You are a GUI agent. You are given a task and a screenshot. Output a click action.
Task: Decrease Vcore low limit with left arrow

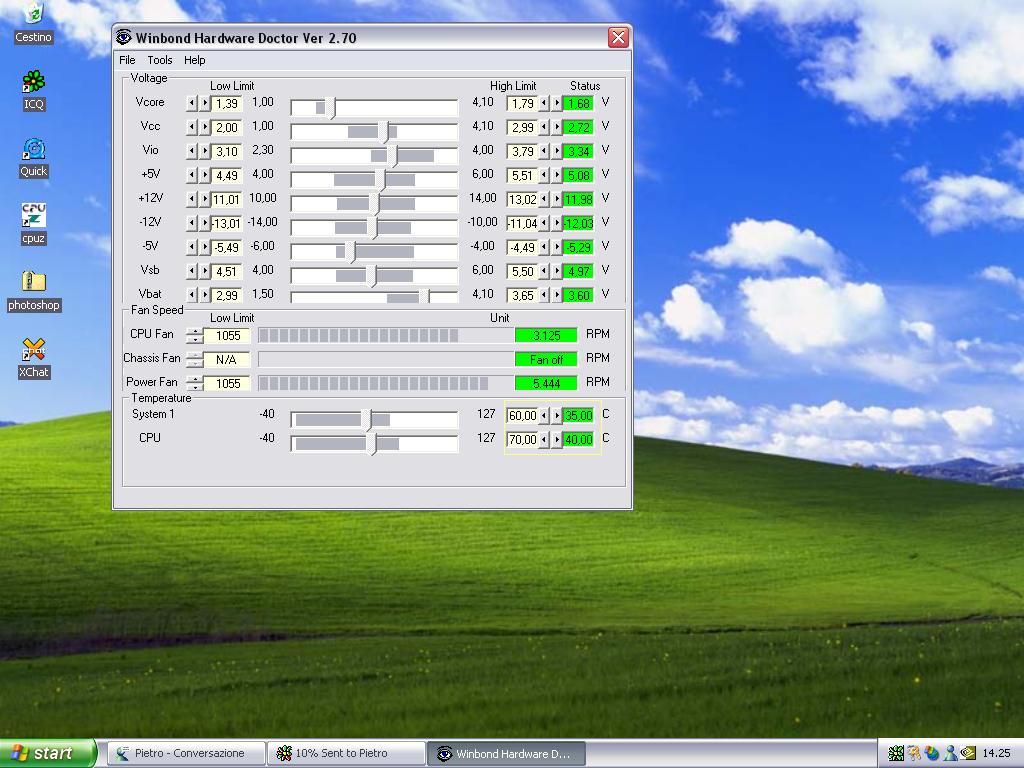click(191, 103)
